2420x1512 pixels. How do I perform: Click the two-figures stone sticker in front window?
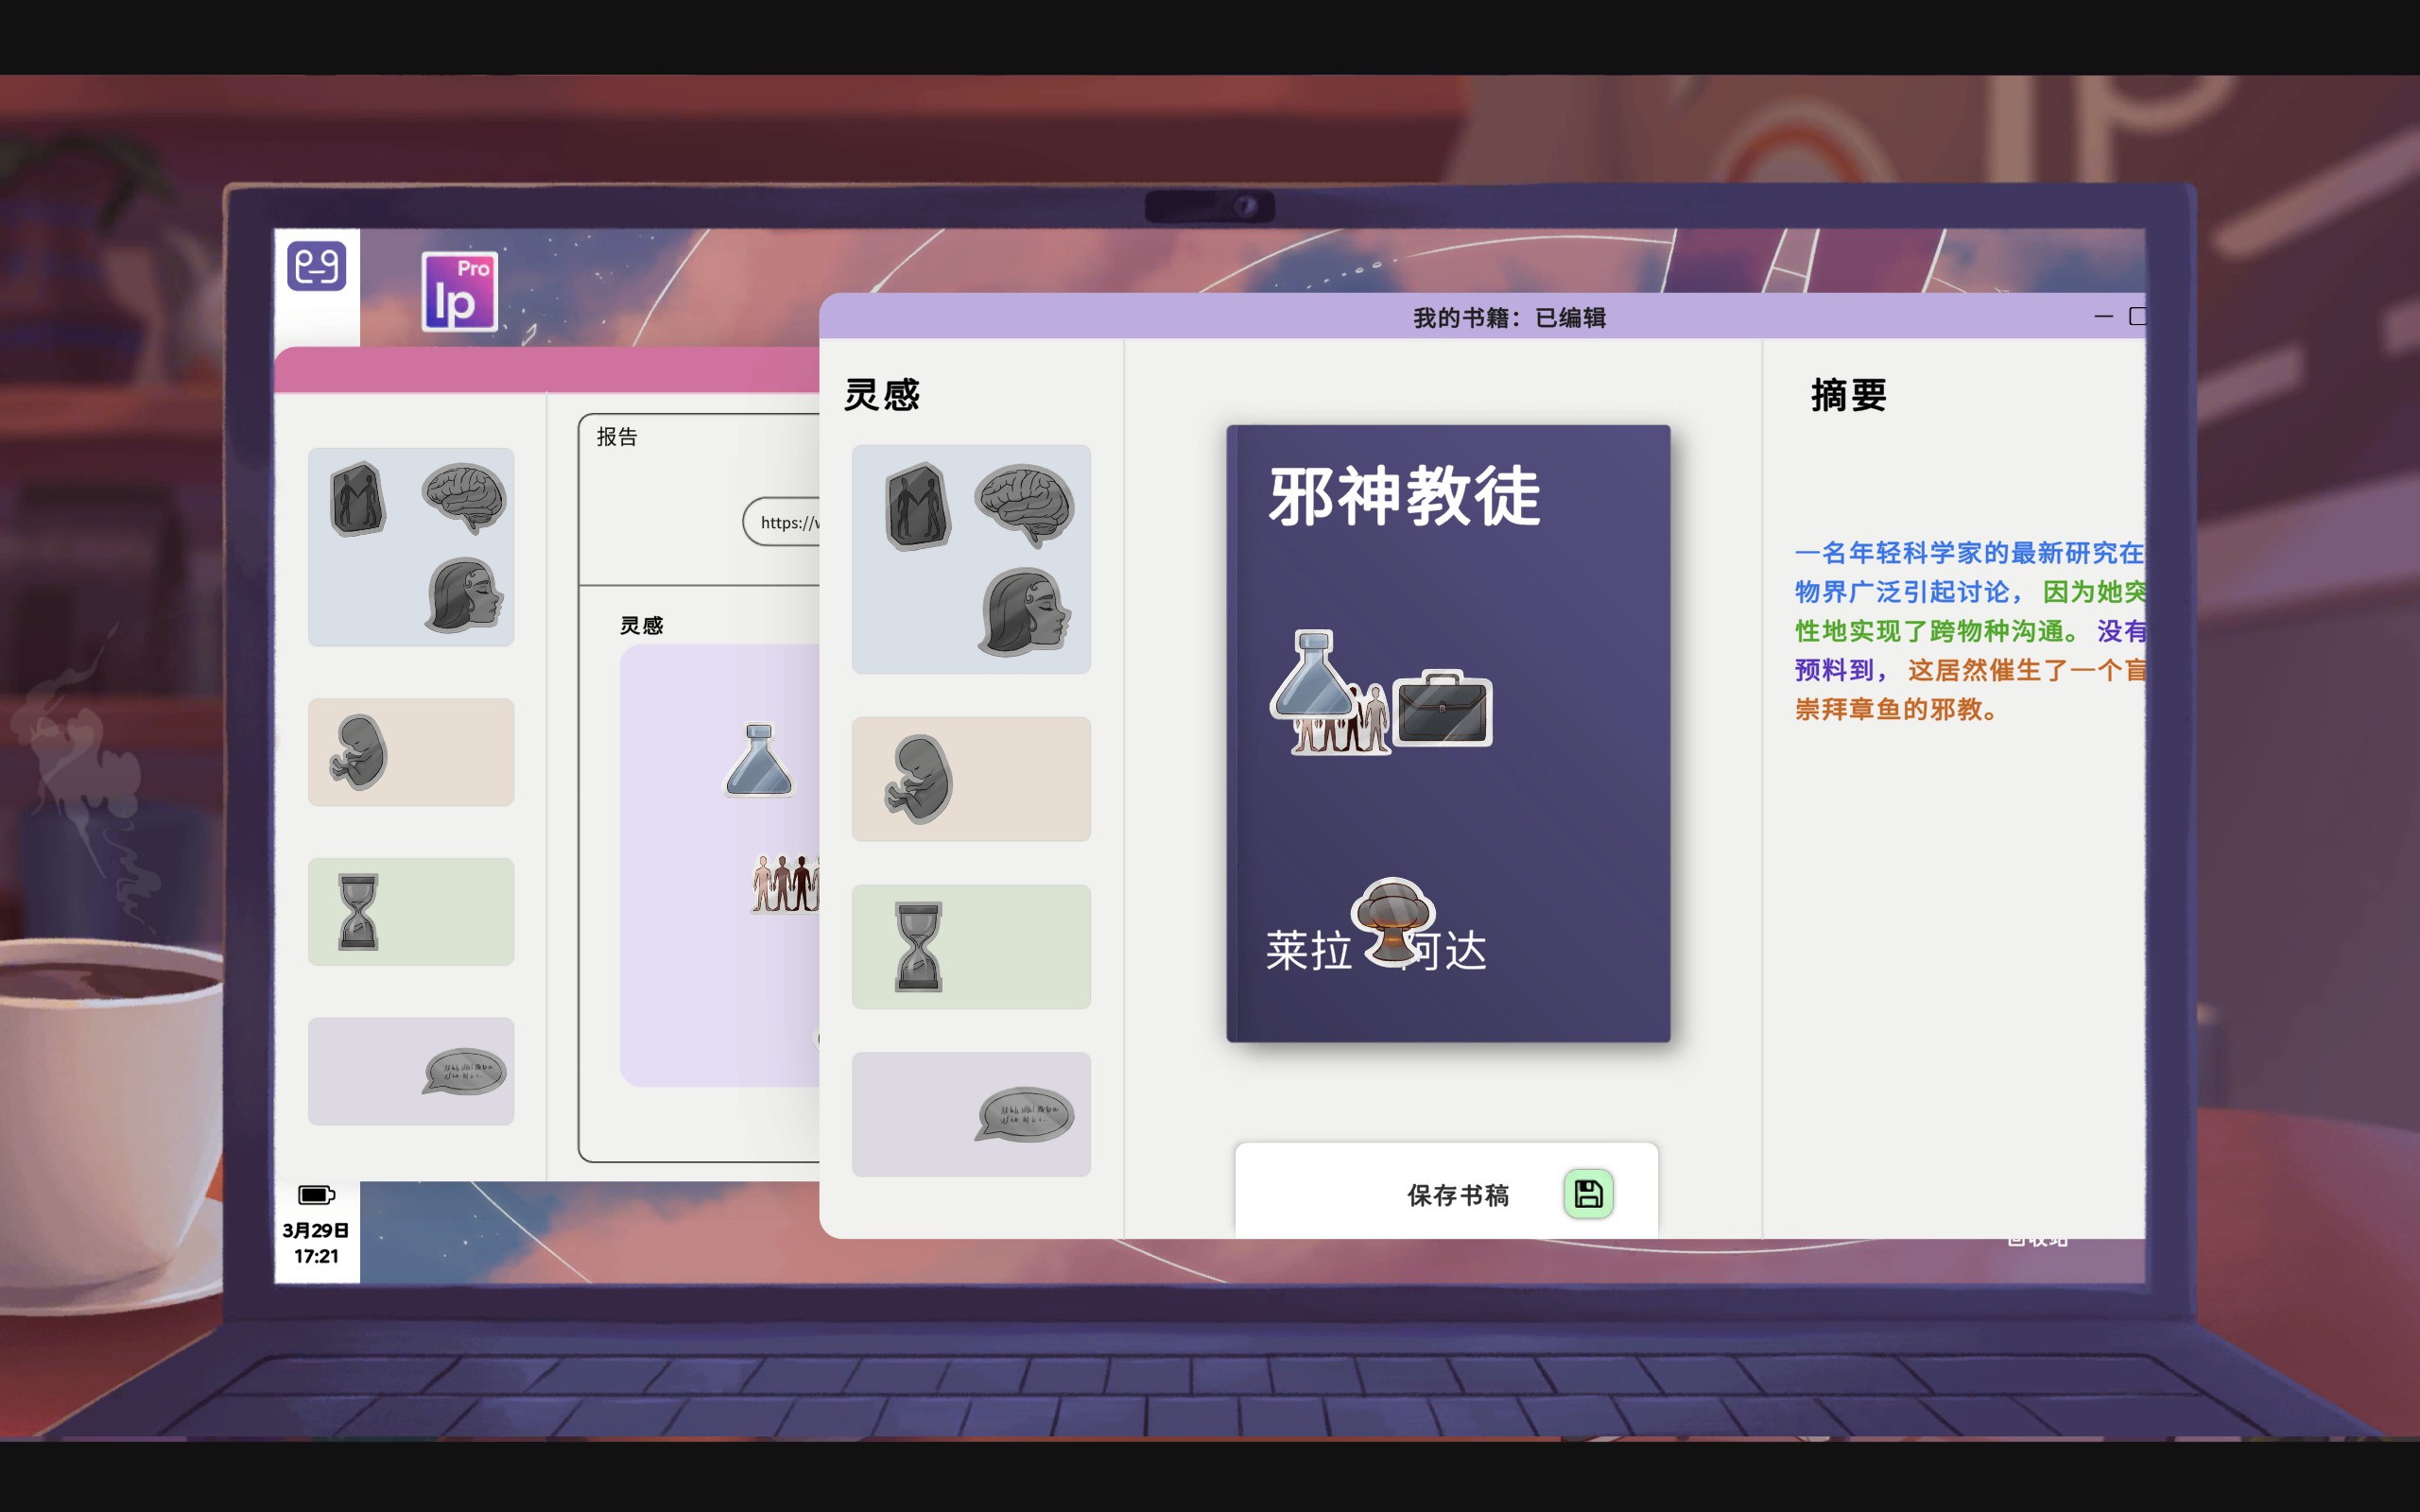tap(917, 507)
